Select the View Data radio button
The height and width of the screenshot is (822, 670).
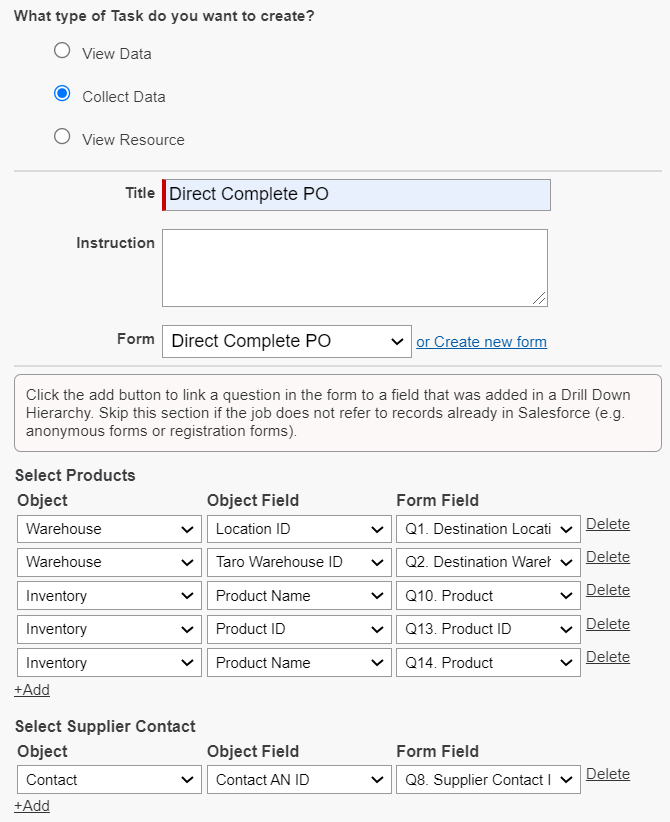pos(62,51)
